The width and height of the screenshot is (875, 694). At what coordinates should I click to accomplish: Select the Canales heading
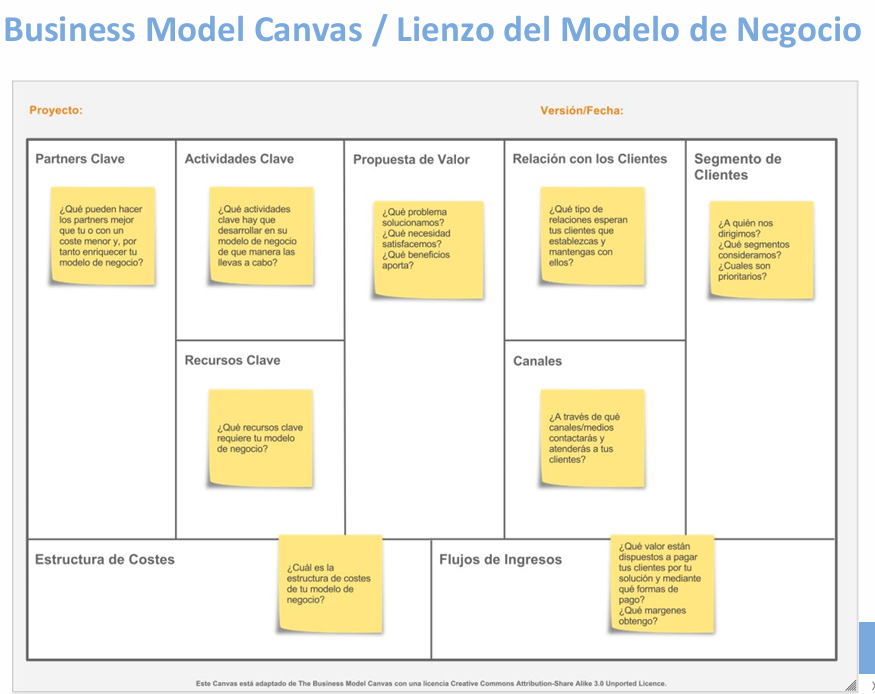click(537, 361)
